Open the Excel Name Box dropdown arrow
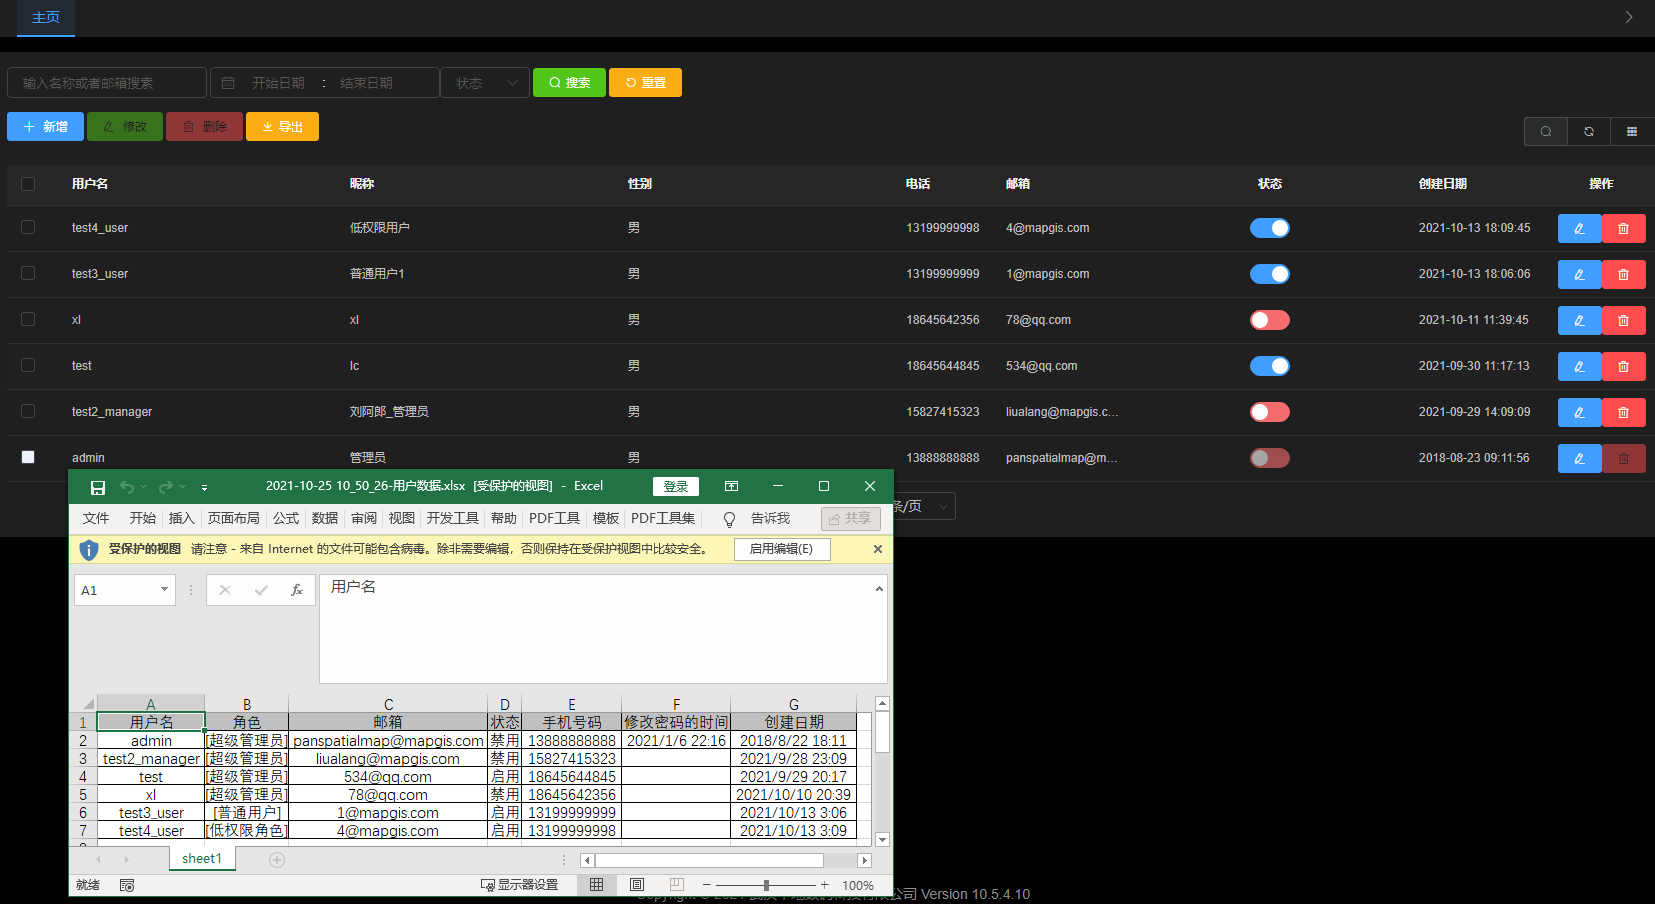 point(164,590)
